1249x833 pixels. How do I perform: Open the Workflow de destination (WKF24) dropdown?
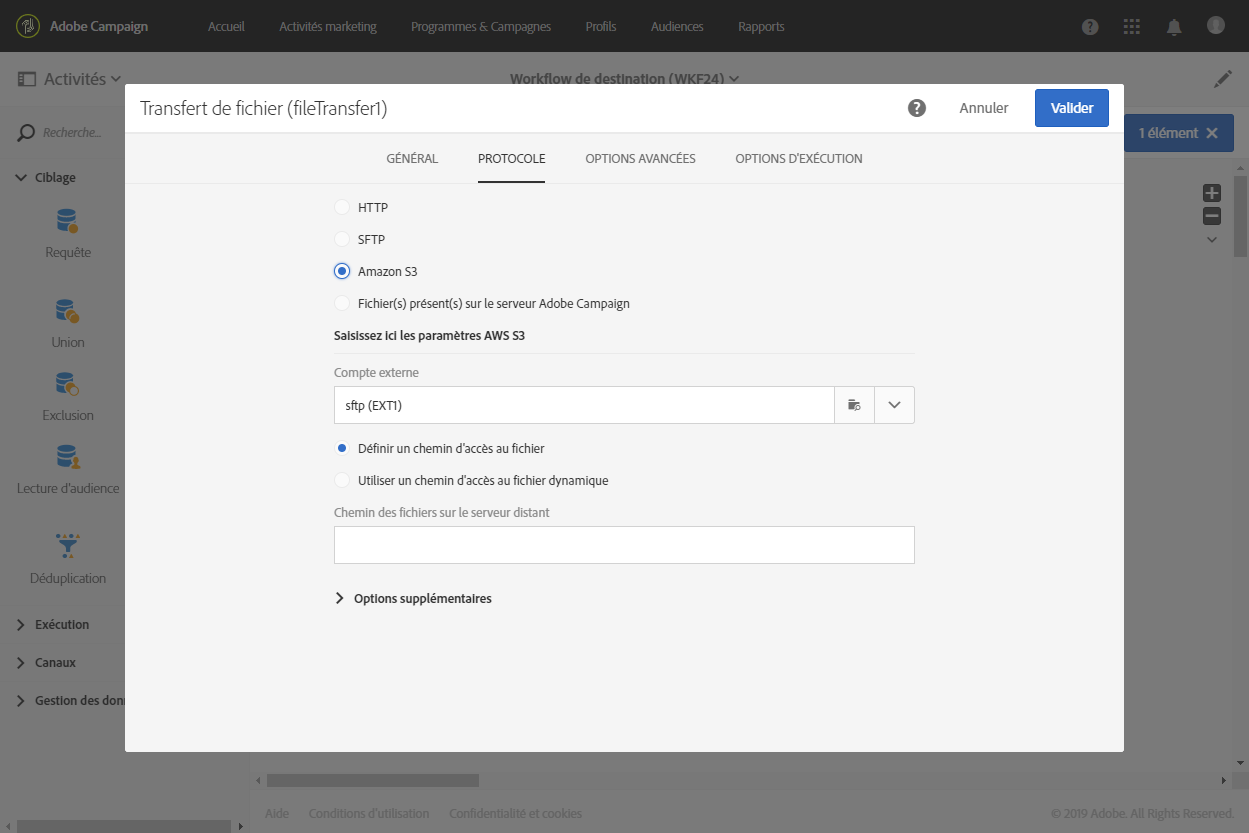[x=624, y=79]
